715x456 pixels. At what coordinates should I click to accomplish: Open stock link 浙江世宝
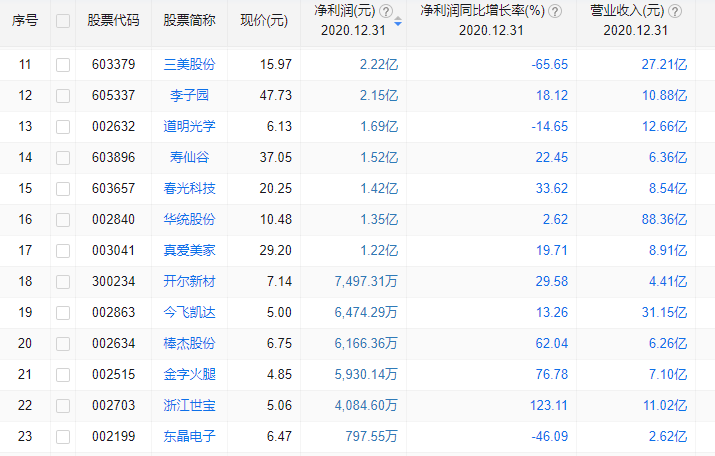[189, 405]
